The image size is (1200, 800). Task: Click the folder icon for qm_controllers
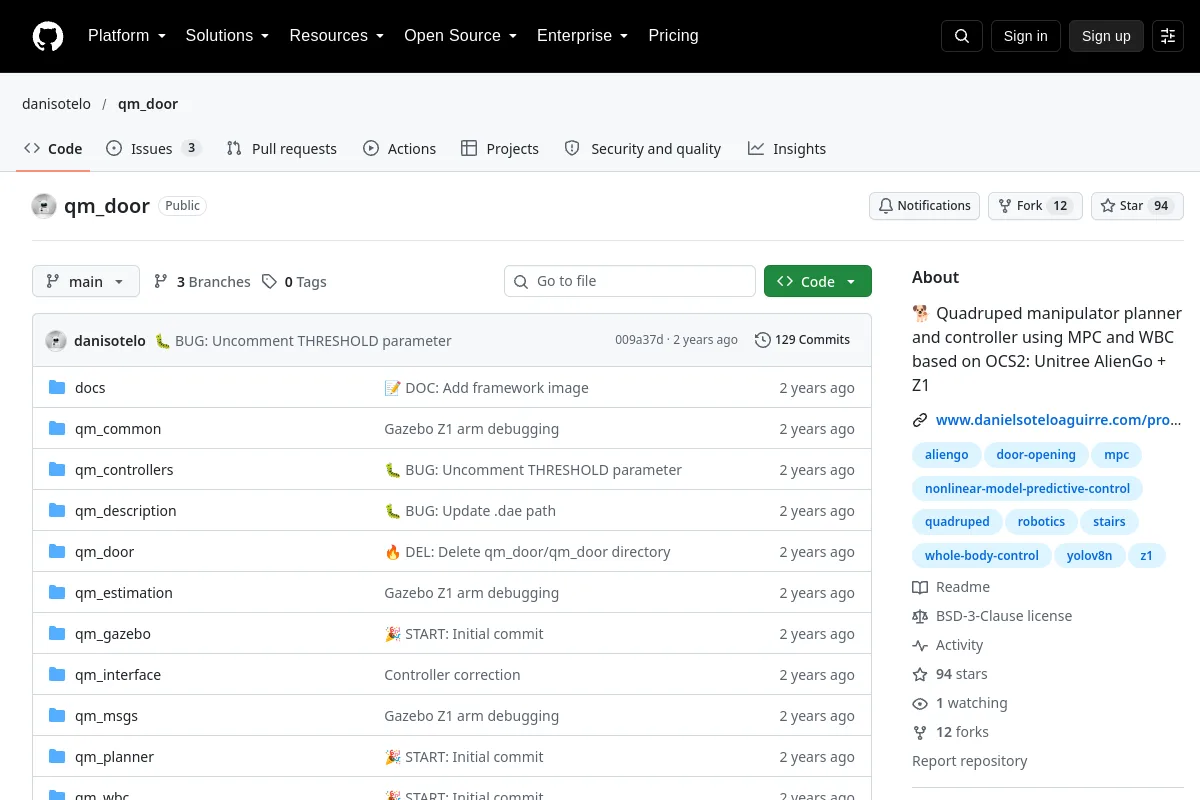(57, 469)
